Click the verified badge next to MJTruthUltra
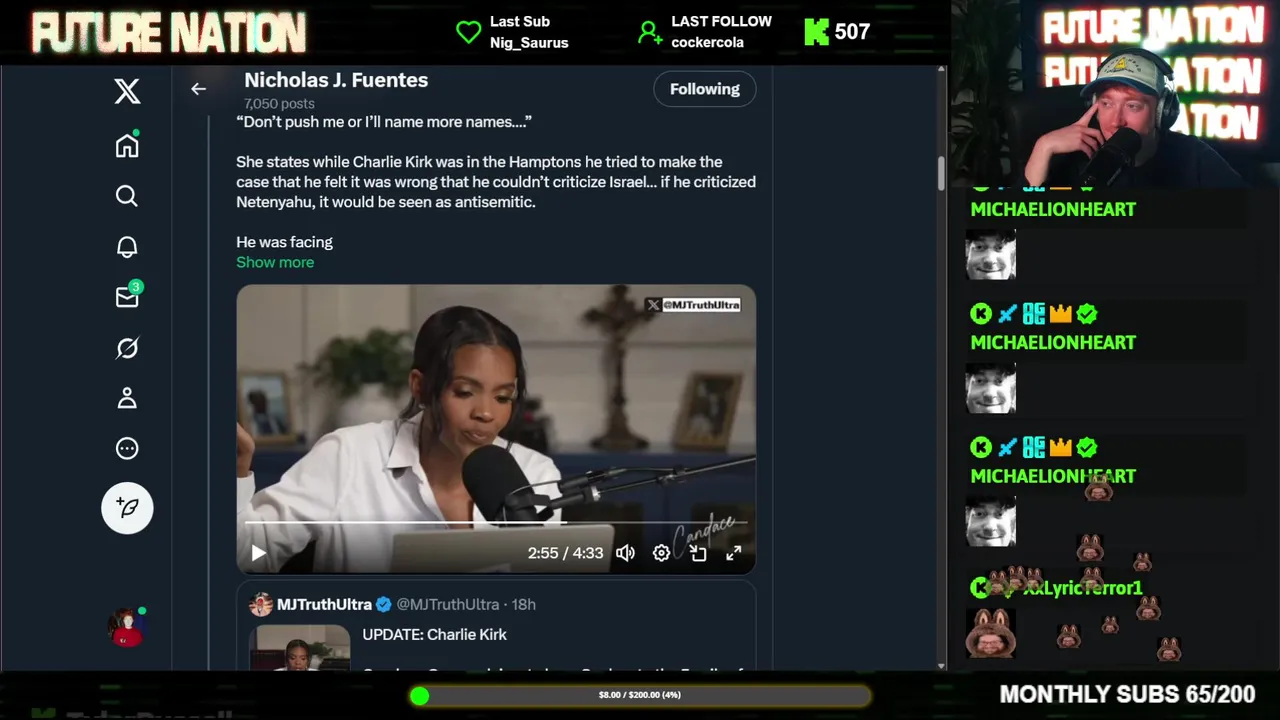This screenshot has width=1280, height=720. [x=383, y=604]
